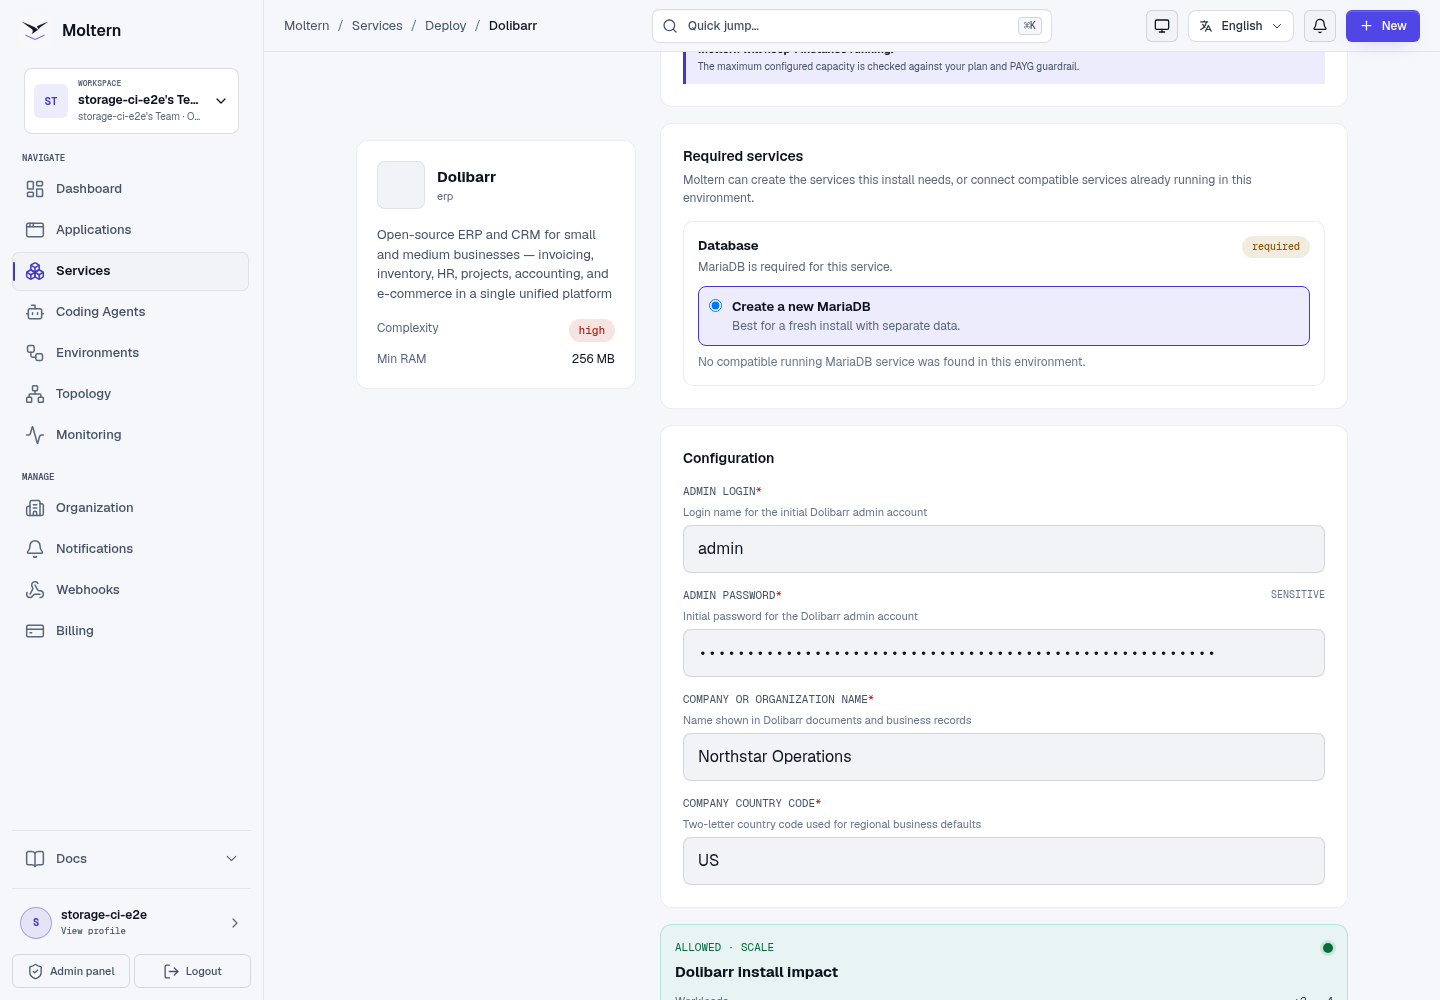Click the New button
The height and width of the screenshot is (1000, 1440).
(x=1383, y=26)
